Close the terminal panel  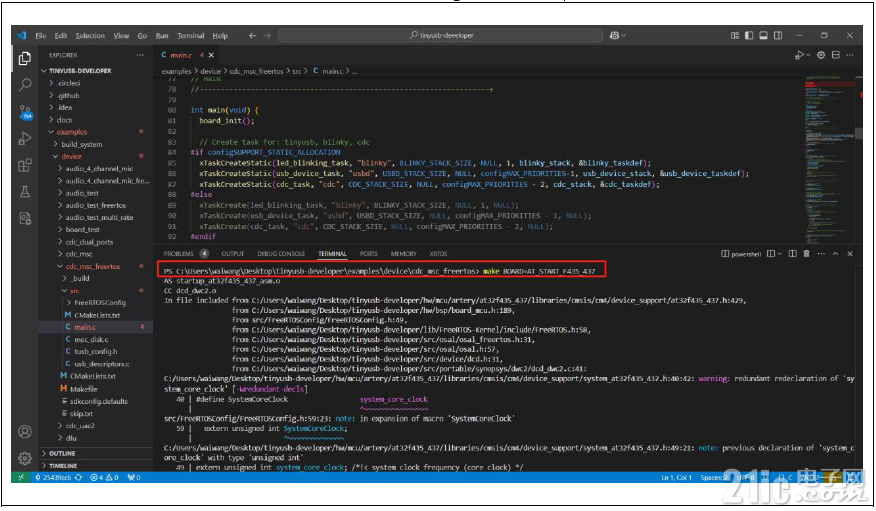tap(850, 254)
